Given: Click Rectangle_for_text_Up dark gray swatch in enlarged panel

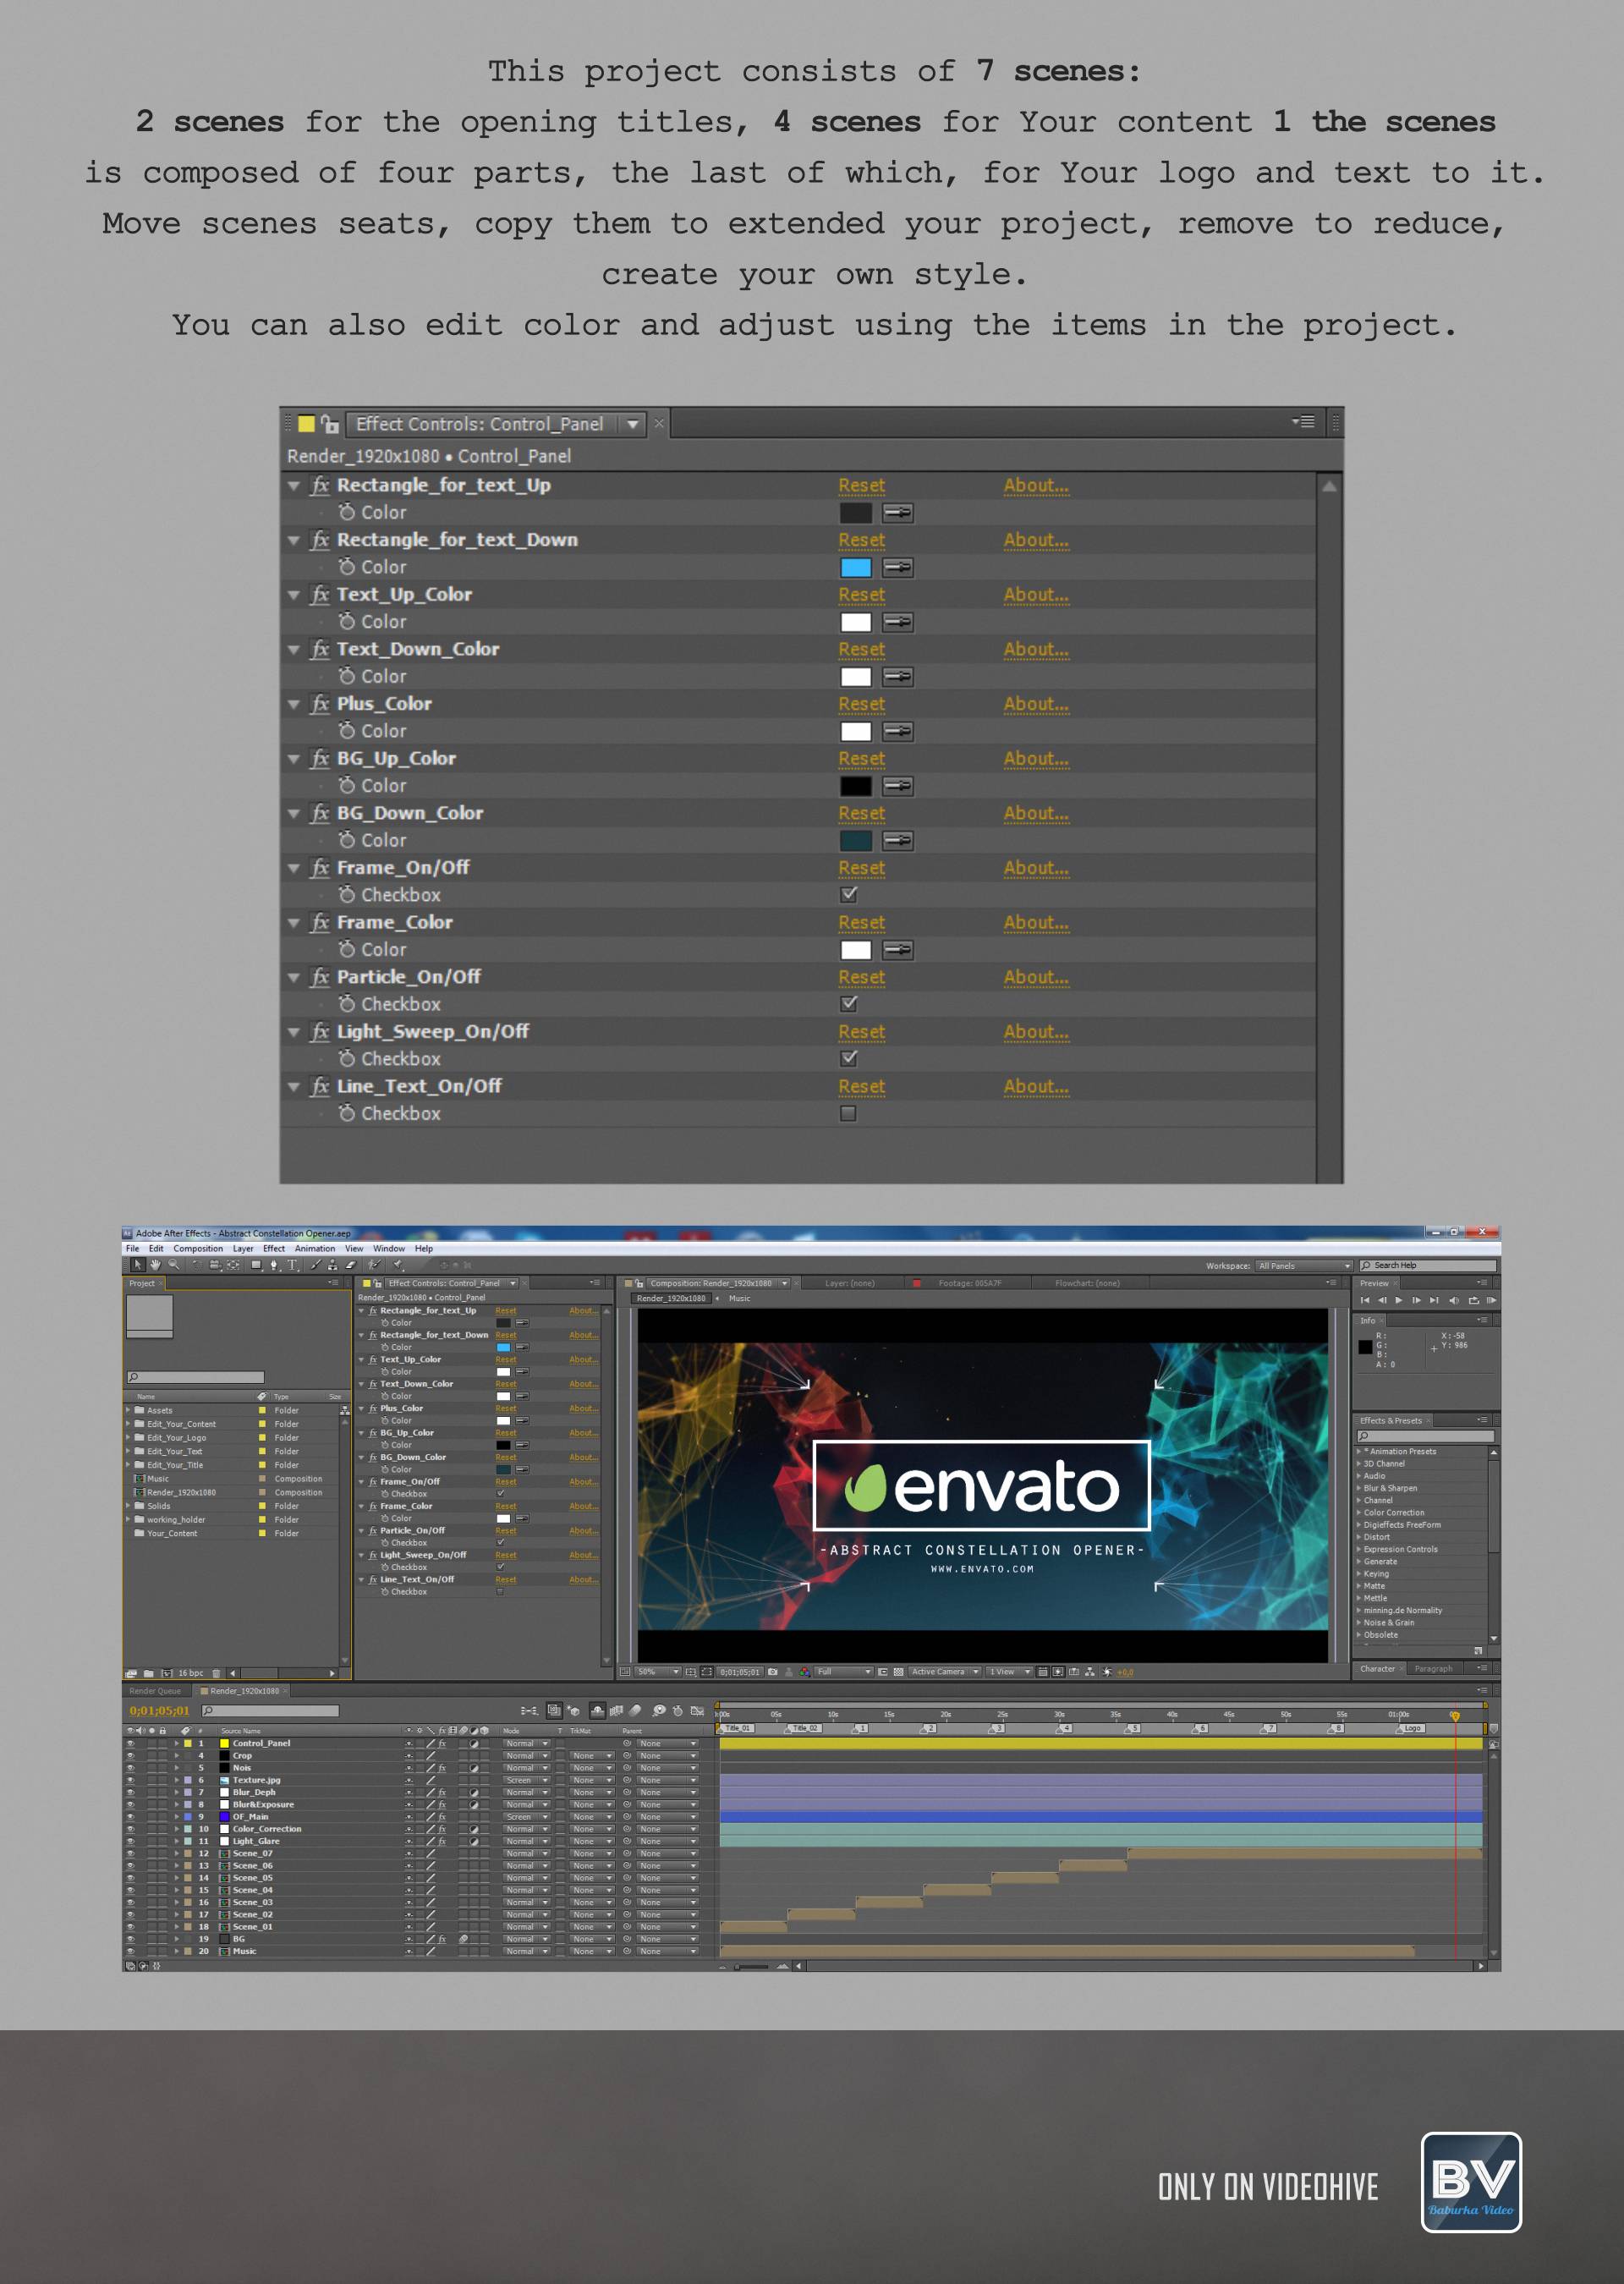Looking at the screenshot, I should pos(856,513).
